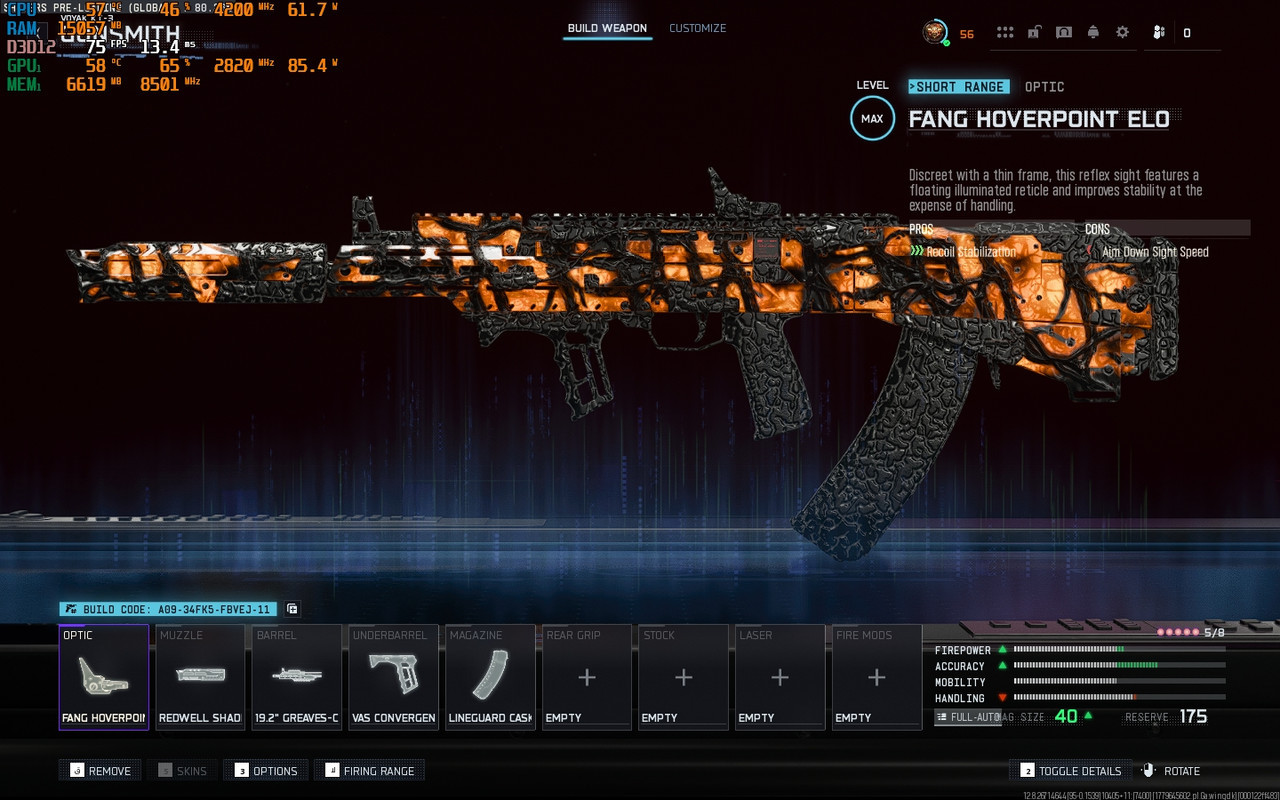
Task: Click the Firepower increase arrow indicator
Action: pos(1002,650)
